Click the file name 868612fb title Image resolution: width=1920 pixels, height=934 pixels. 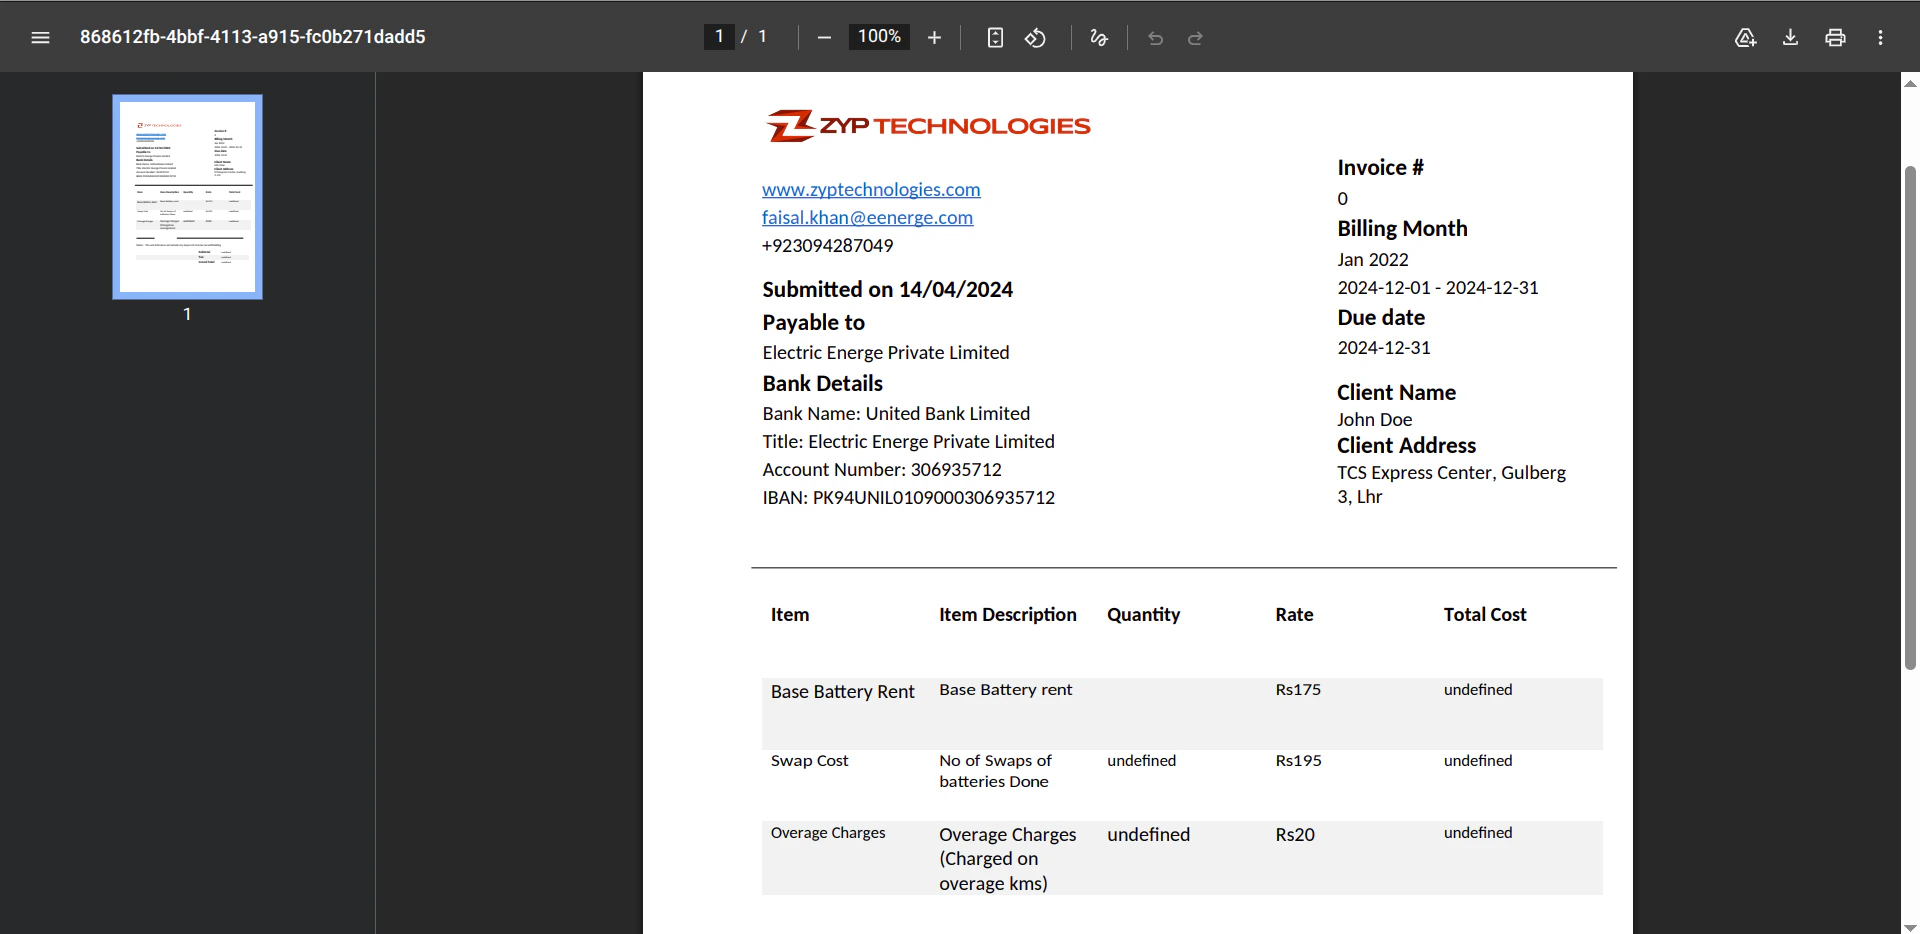tap(253, 37)
